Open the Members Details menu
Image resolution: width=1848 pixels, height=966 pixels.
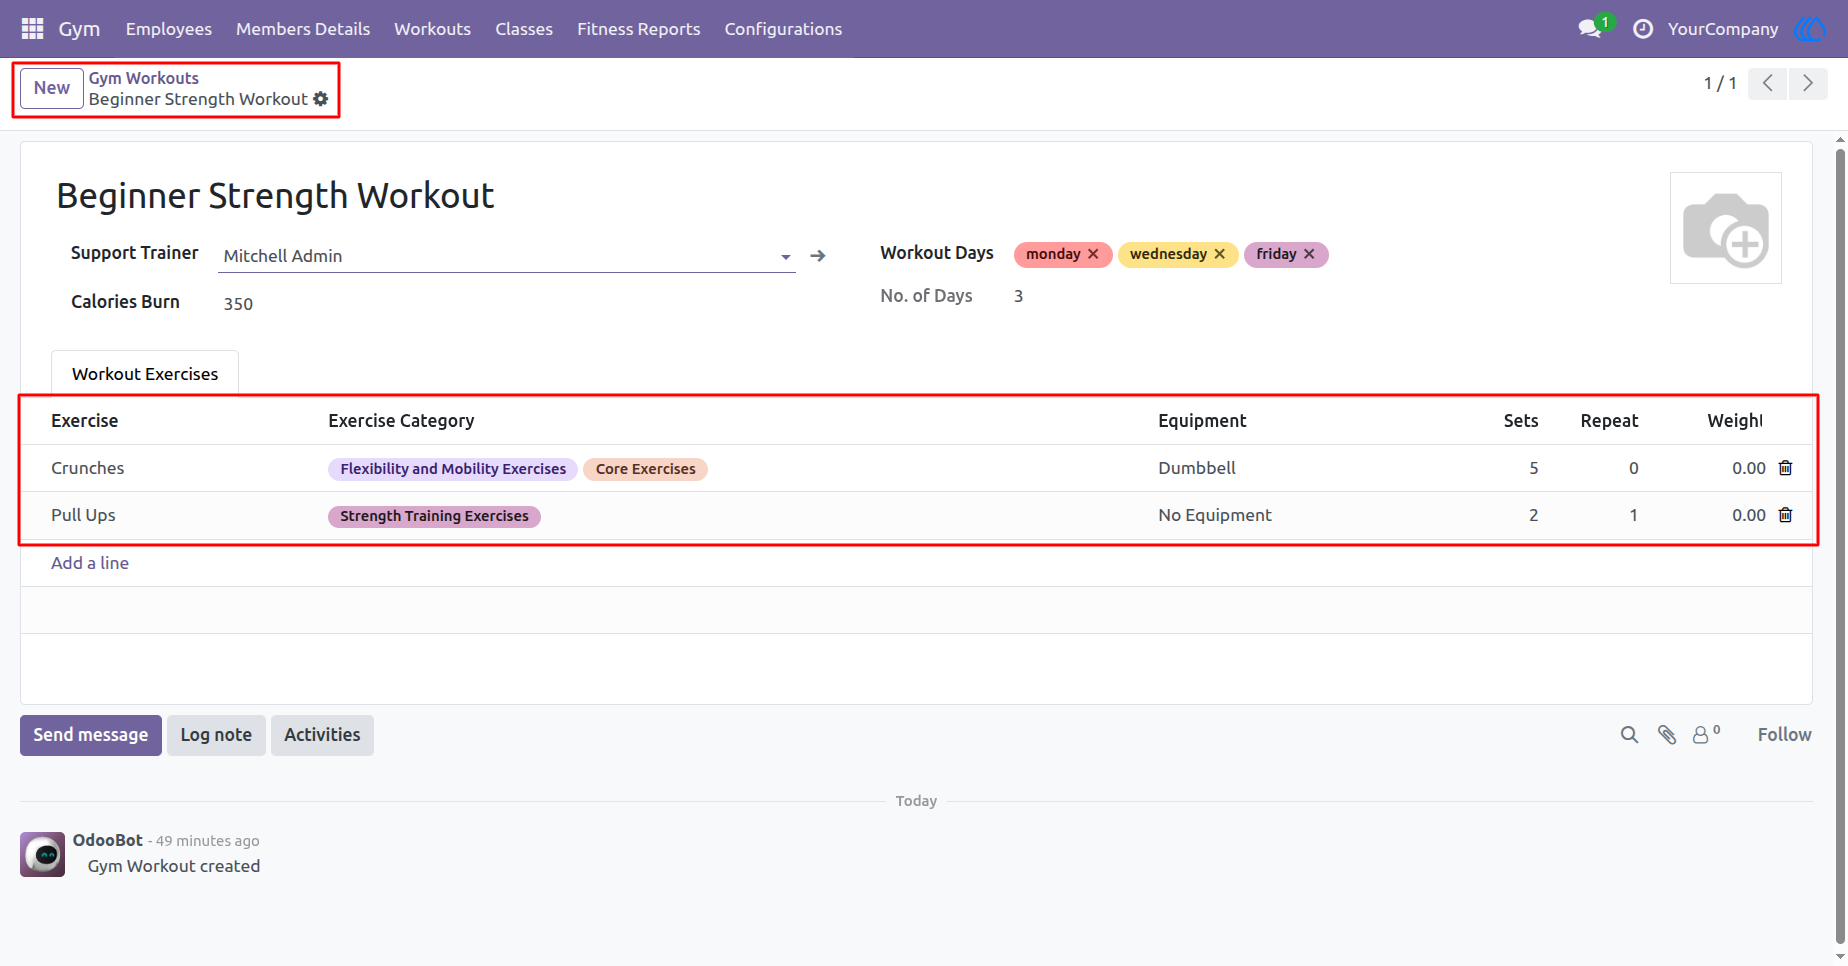303,29
